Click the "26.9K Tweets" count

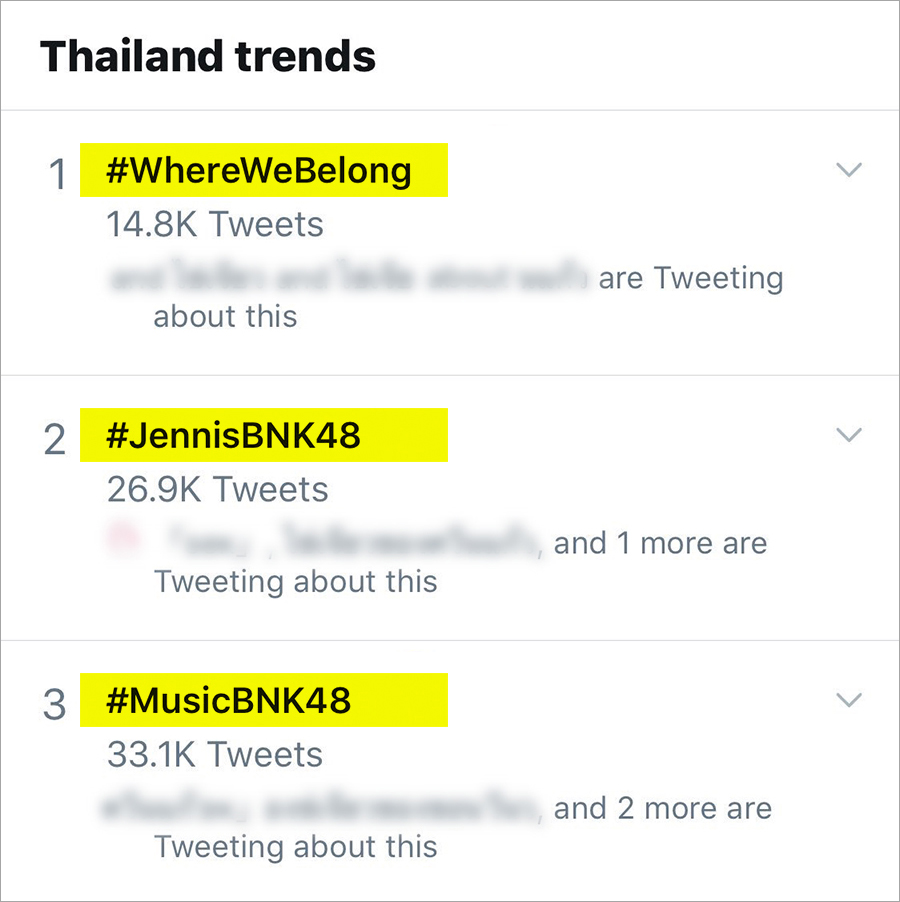217,490
